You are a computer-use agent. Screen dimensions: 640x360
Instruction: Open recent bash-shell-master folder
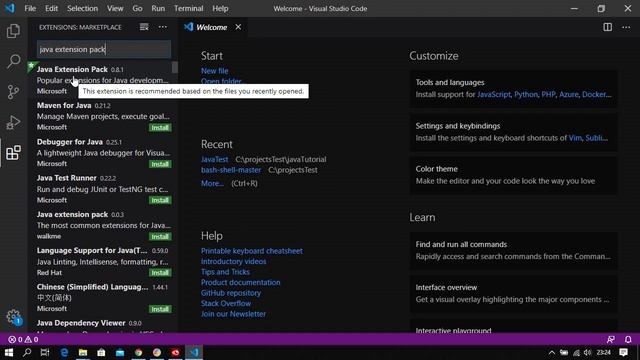tap(231, 170)
